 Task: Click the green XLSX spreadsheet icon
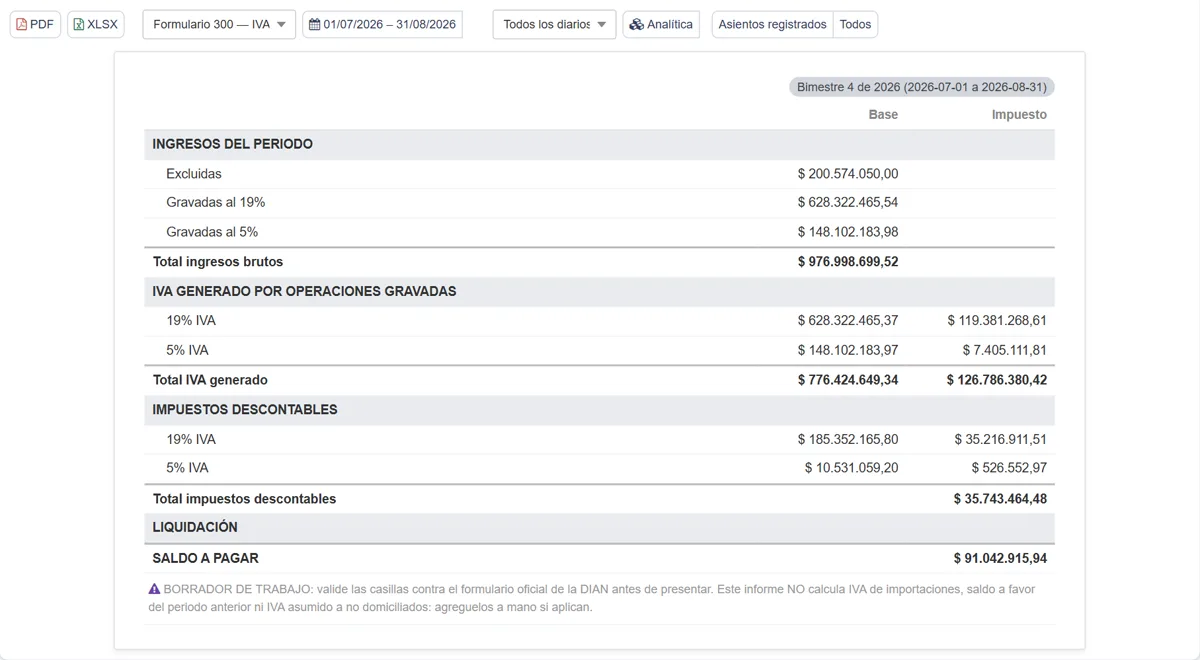(79, 24)
